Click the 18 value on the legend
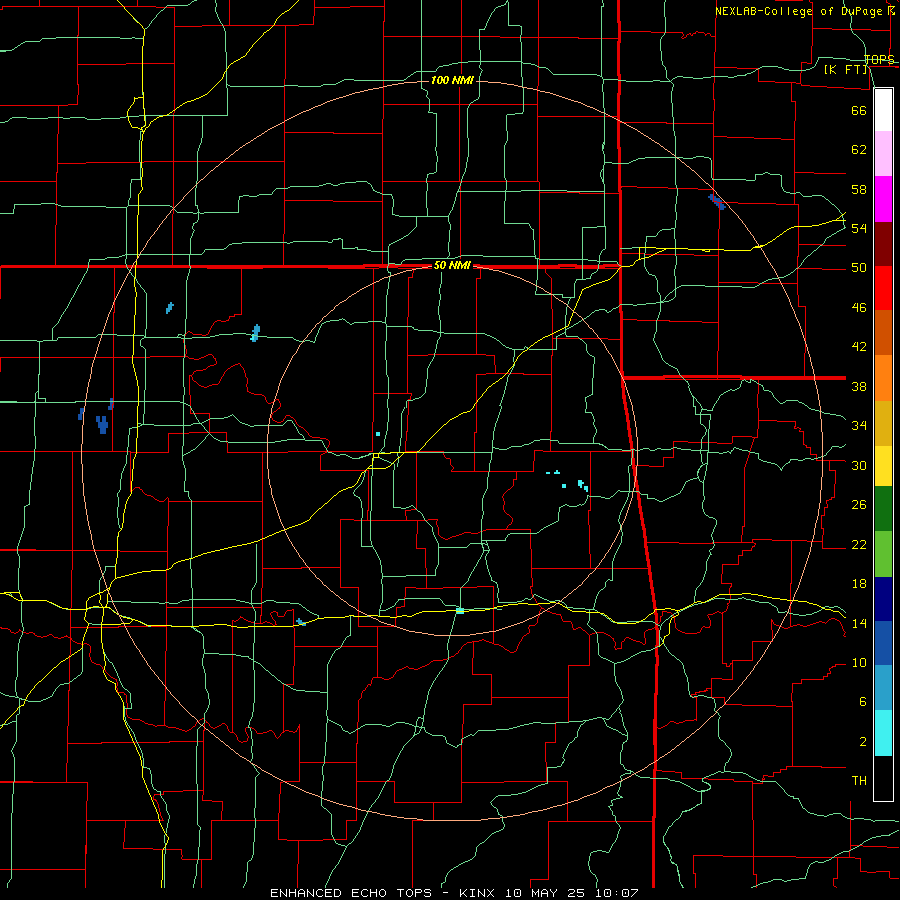Viewport: 900px width, 900px height. pyautogui.click(x=859, y=584)
